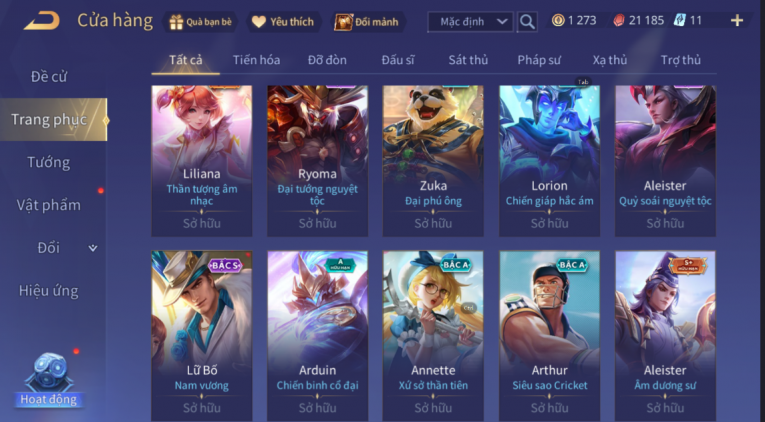Click the plus icon to add currency
765x422 pixels.
click(x=737, y=20)
